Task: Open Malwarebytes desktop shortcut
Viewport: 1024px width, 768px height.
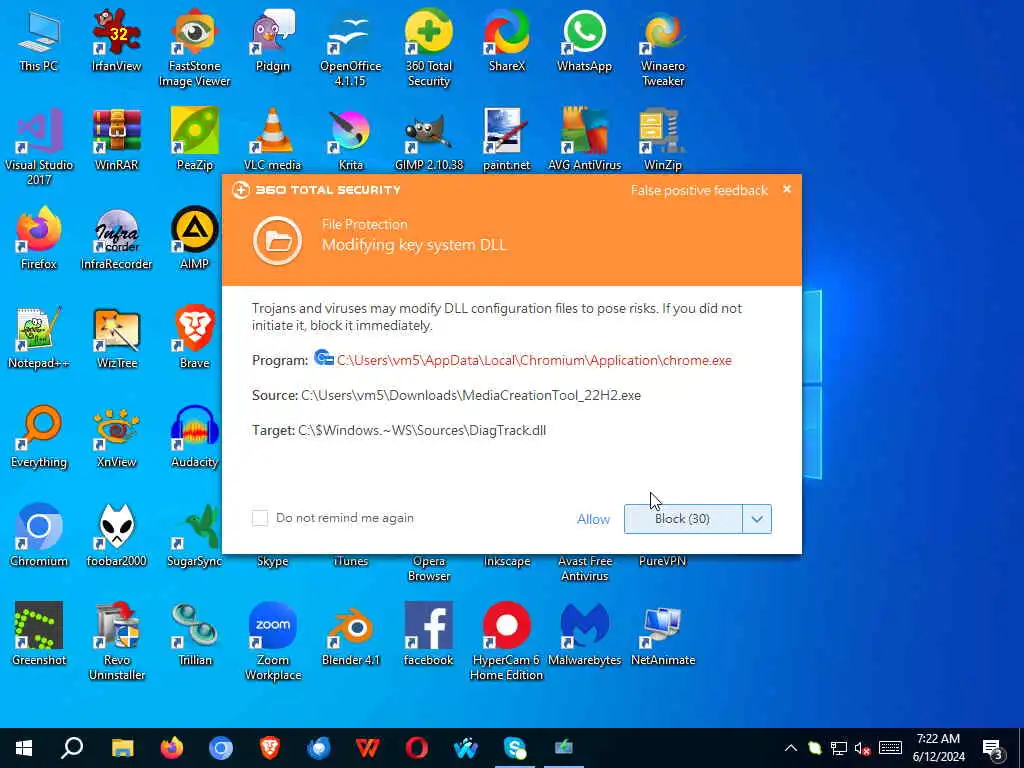Action: [584, 635]
